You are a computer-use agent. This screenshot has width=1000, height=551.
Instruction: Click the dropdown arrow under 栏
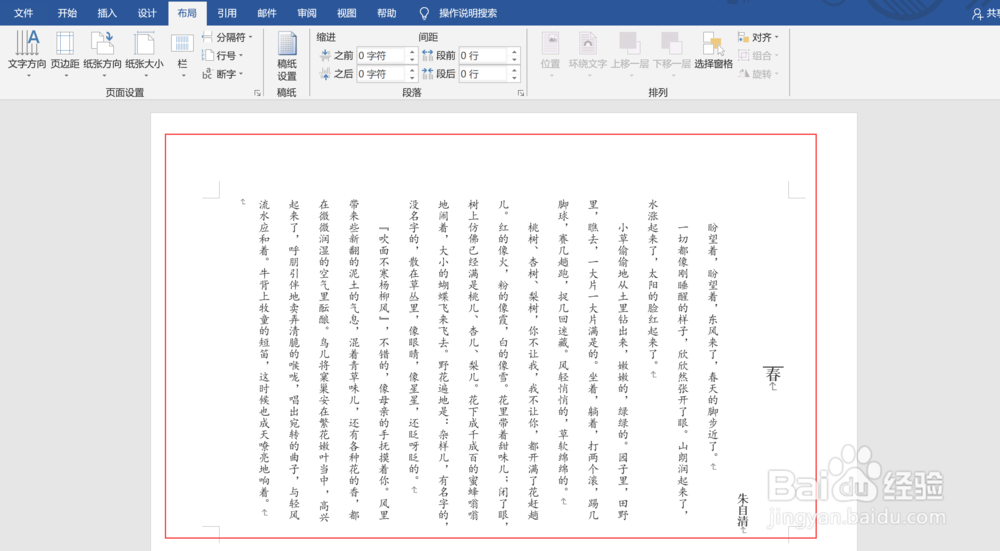pos(183,76)
